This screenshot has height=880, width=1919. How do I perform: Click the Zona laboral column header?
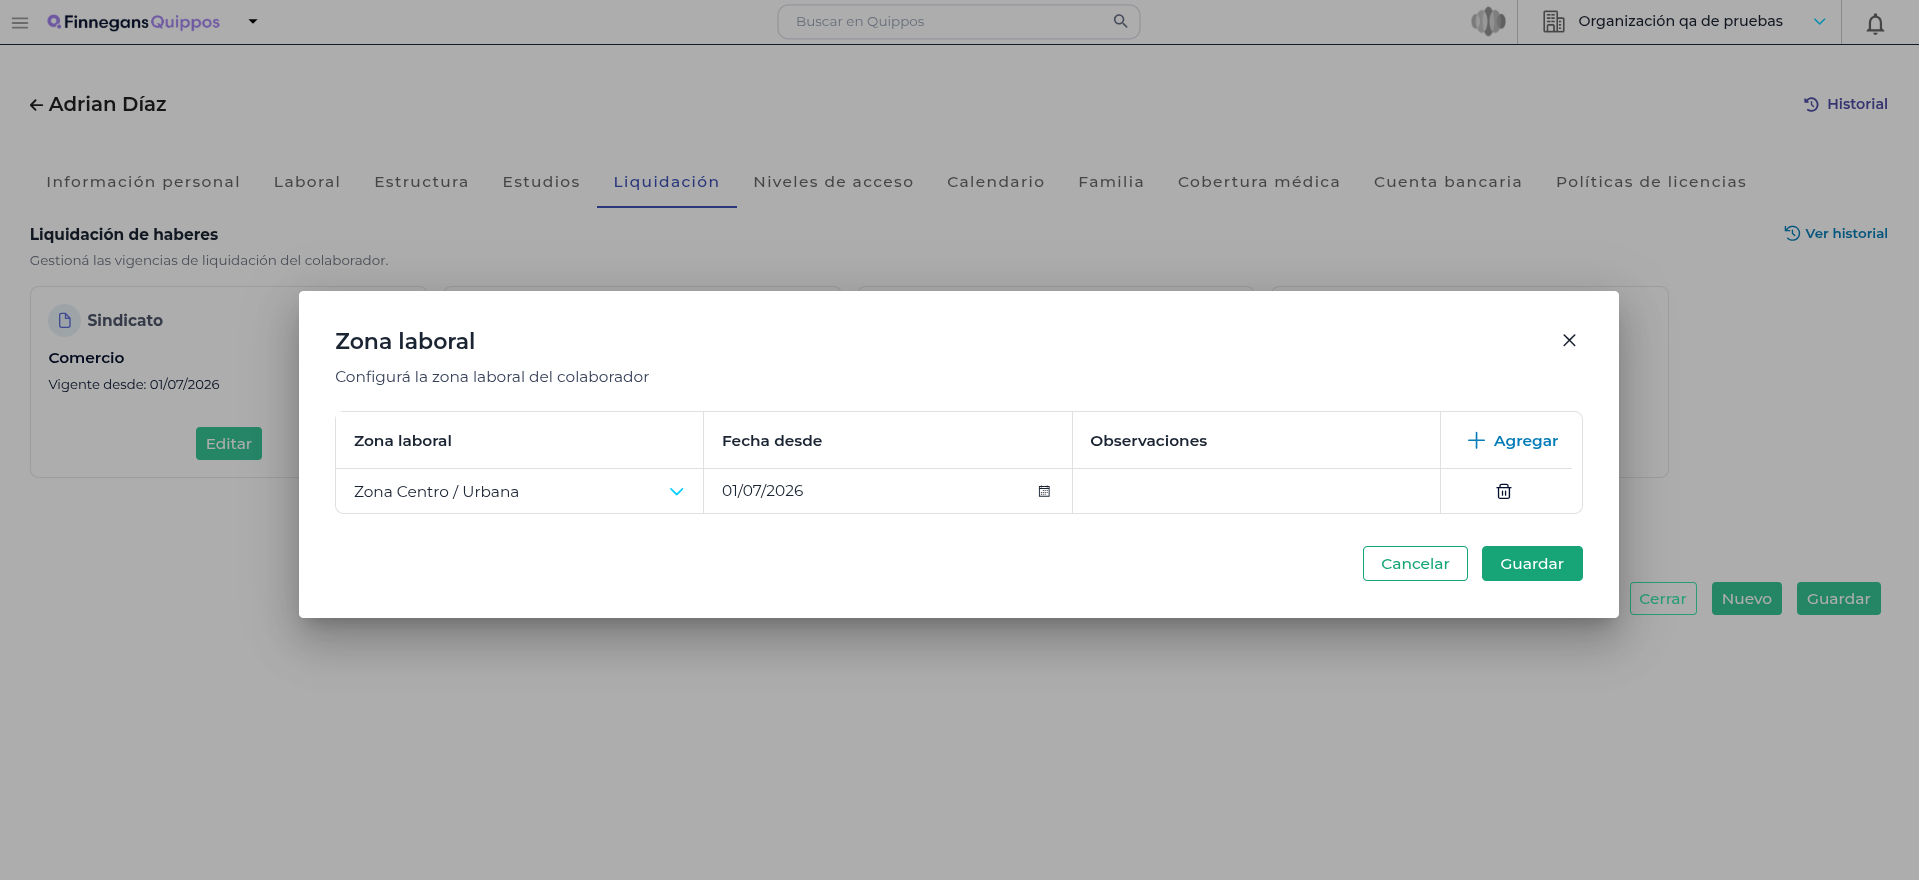click(403, 441)
